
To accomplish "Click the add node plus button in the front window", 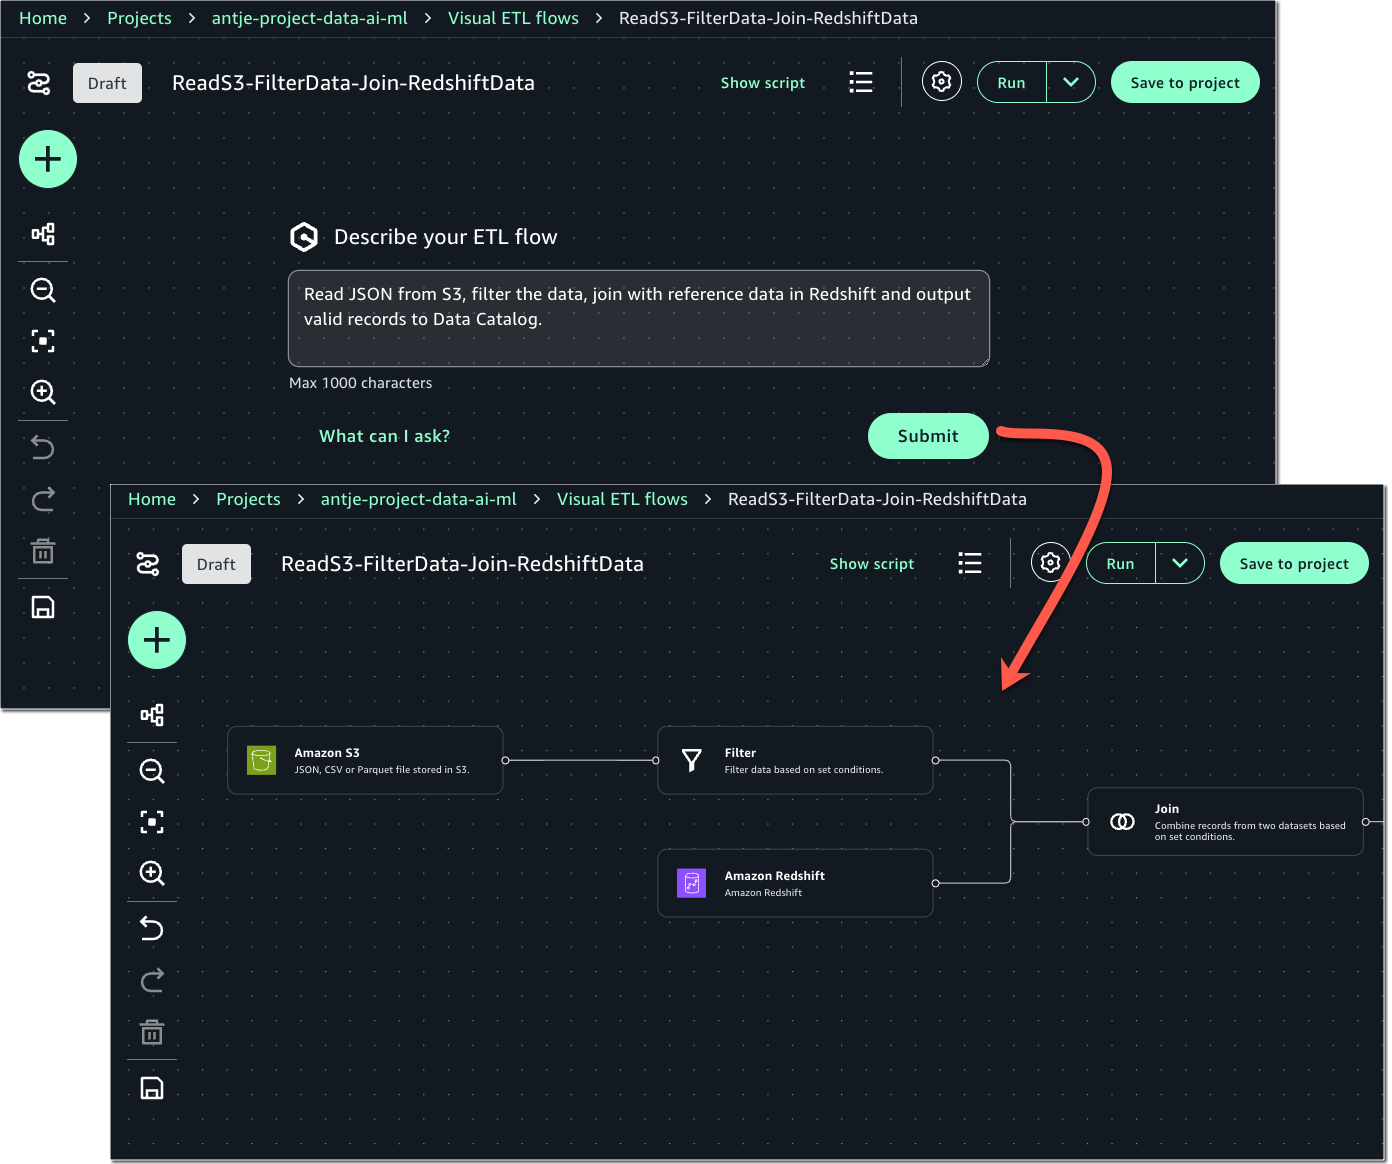I will coord(157,640).
